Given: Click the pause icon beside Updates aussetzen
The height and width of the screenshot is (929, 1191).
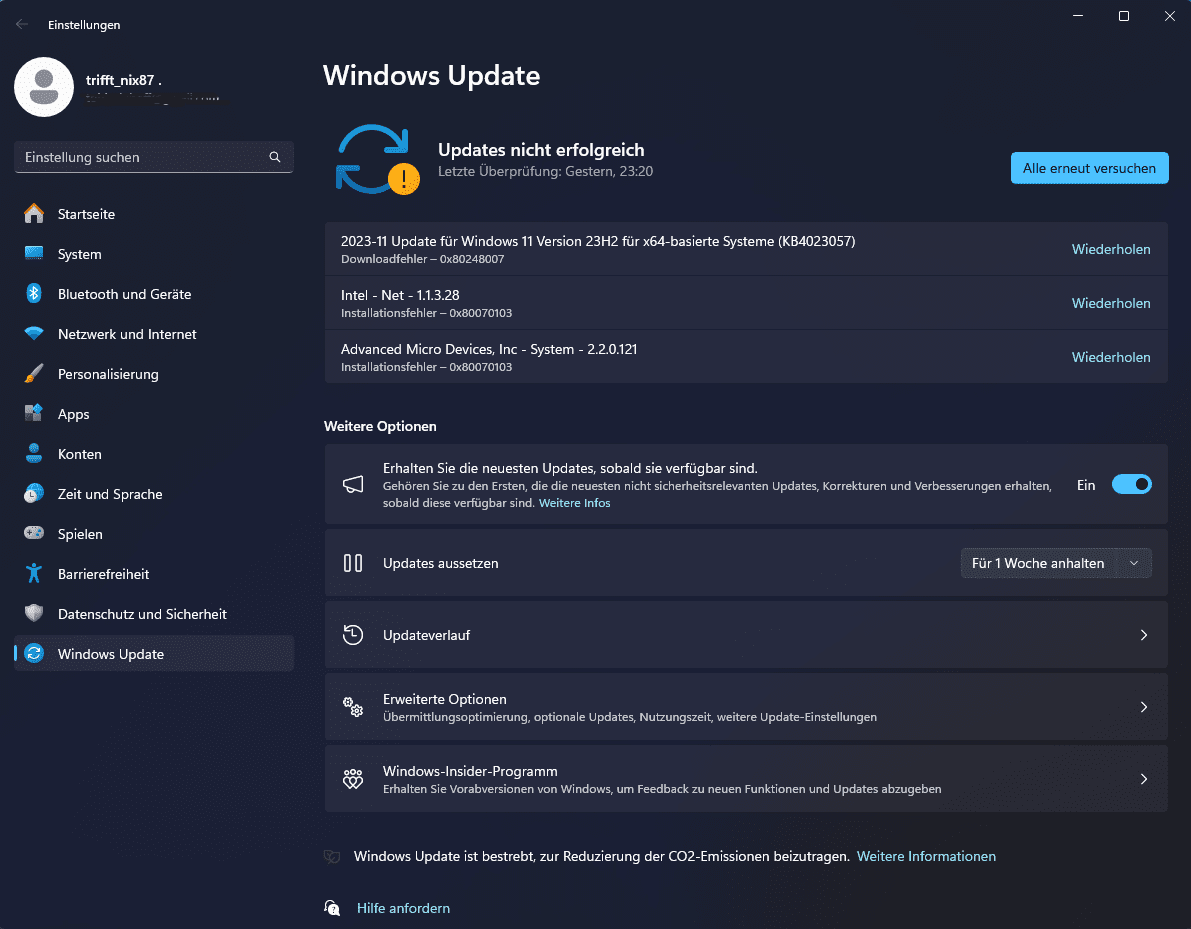Looking at the screenshot, I should coord(353,563).
